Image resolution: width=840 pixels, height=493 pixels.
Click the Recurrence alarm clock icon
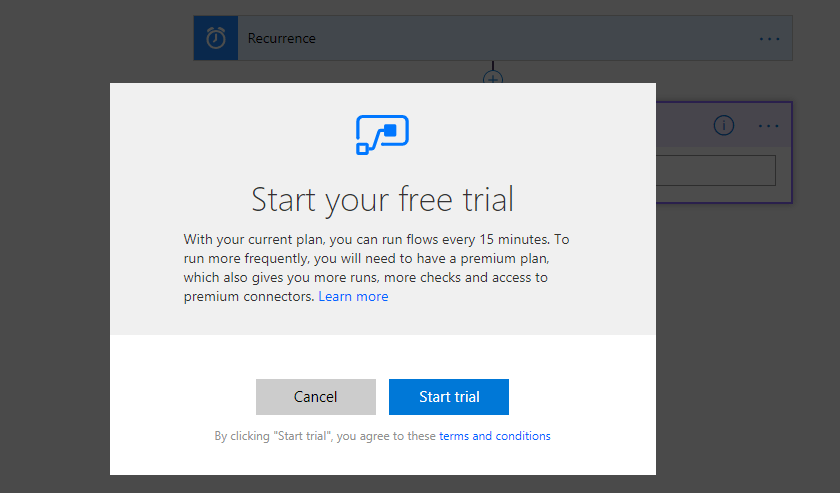(x=216, y=38)
